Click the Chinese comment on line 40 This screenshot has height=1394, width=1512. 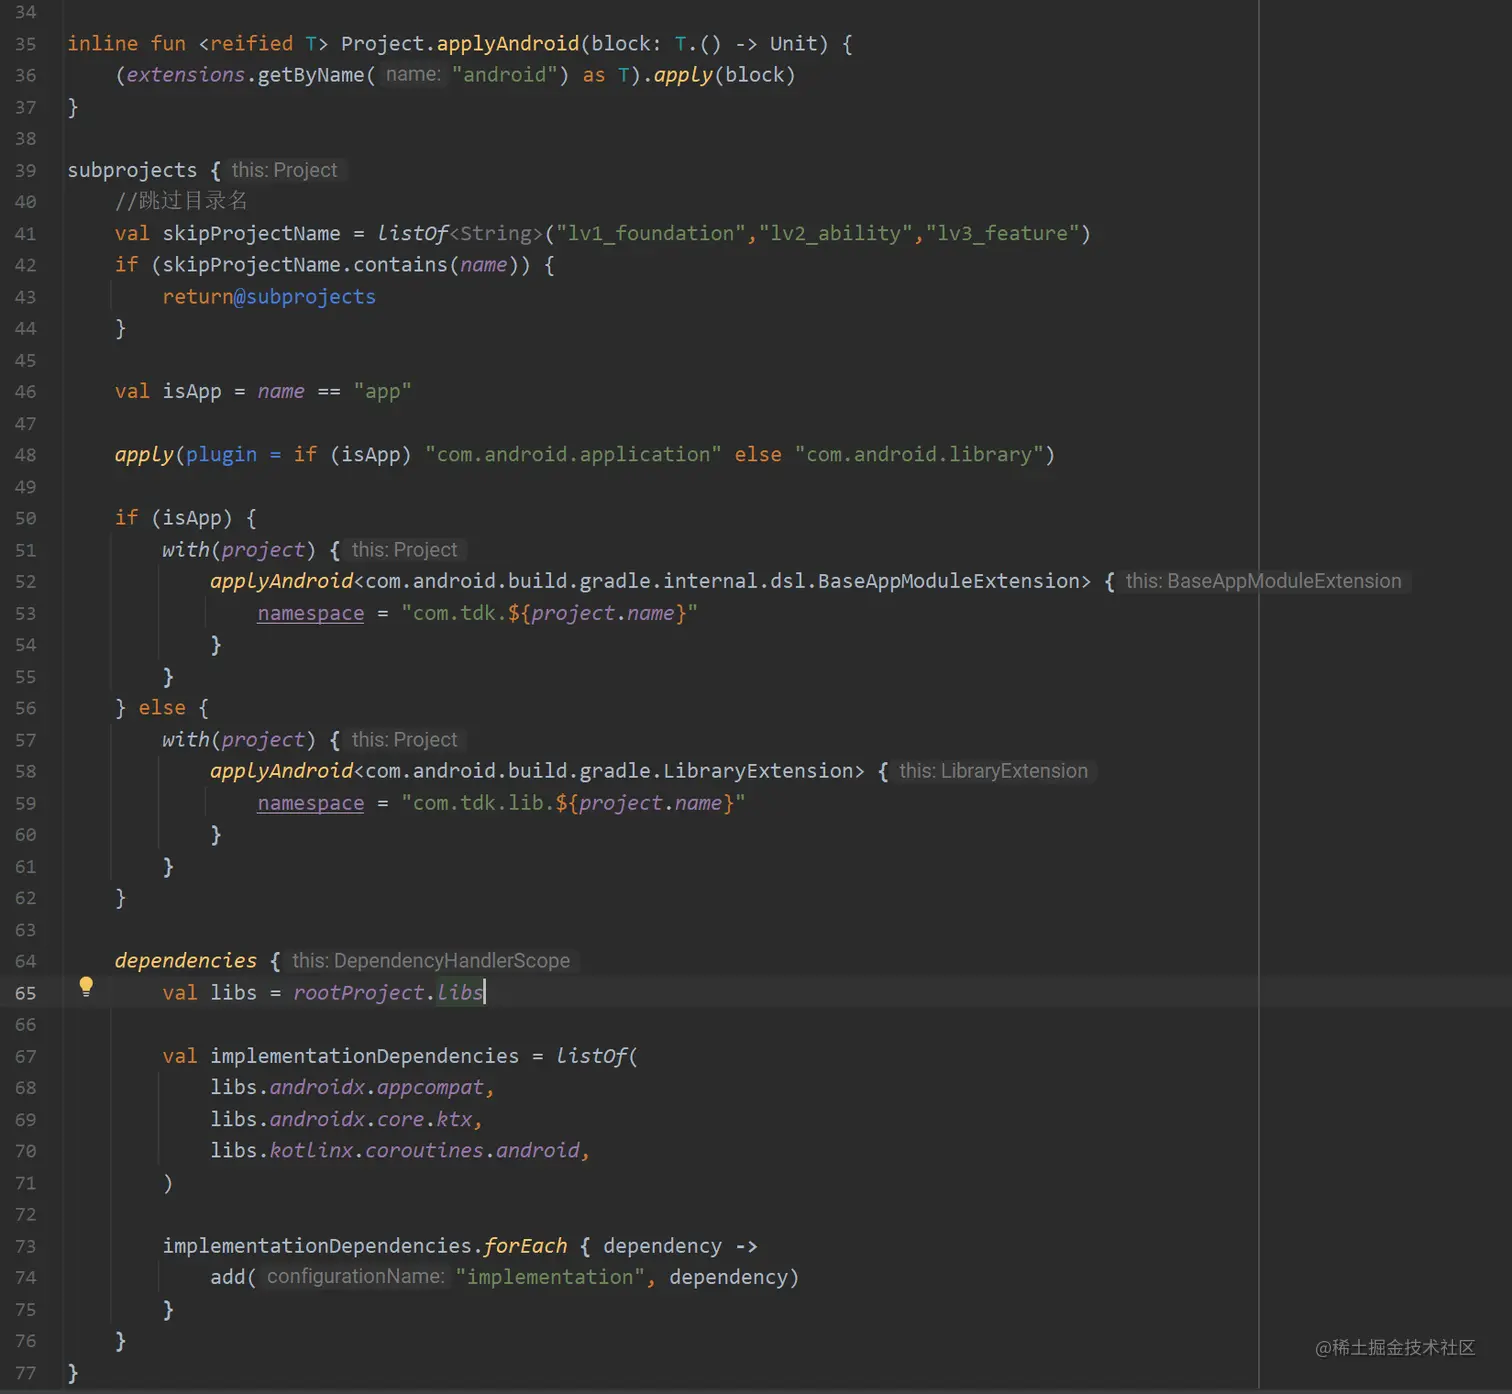point(181,201)
